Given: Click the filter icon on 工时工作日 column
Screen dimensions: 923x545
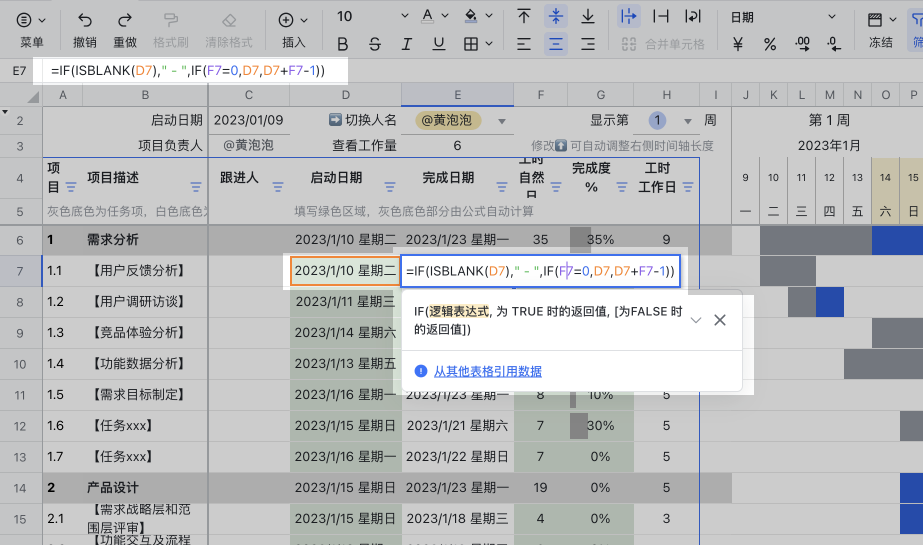Looking at the screenshot, I should [x=688, y=187].
